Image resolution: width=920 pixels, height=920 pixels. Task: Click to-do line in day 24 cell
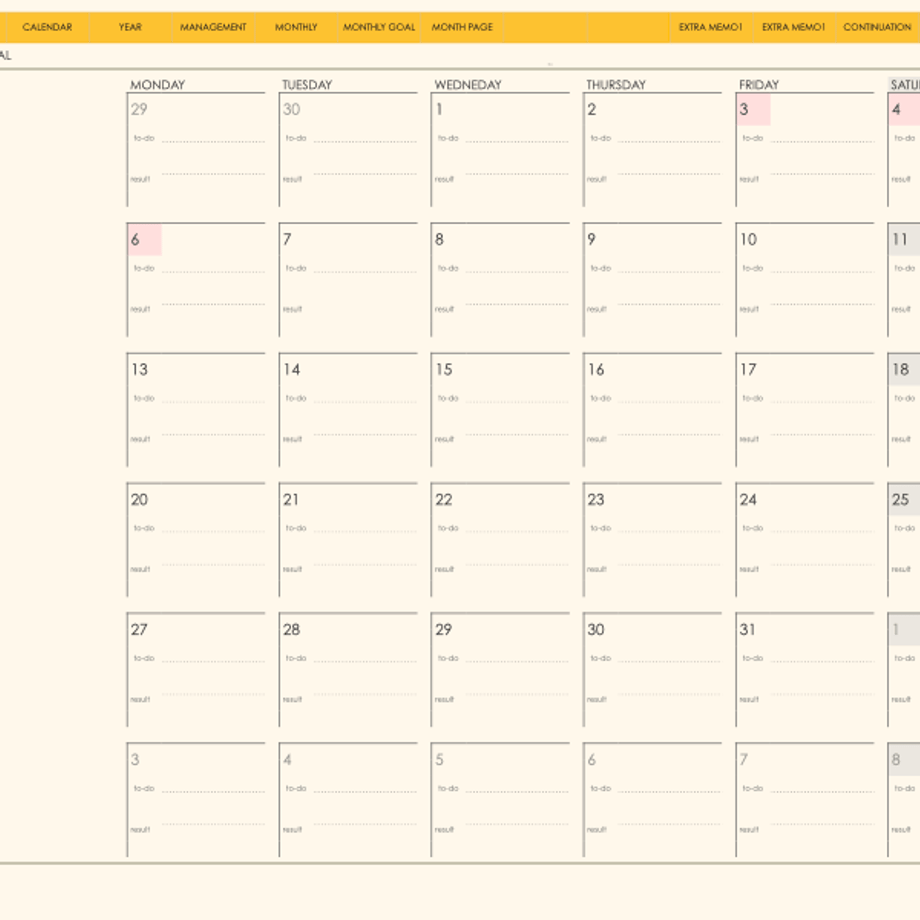pos(823,532)
